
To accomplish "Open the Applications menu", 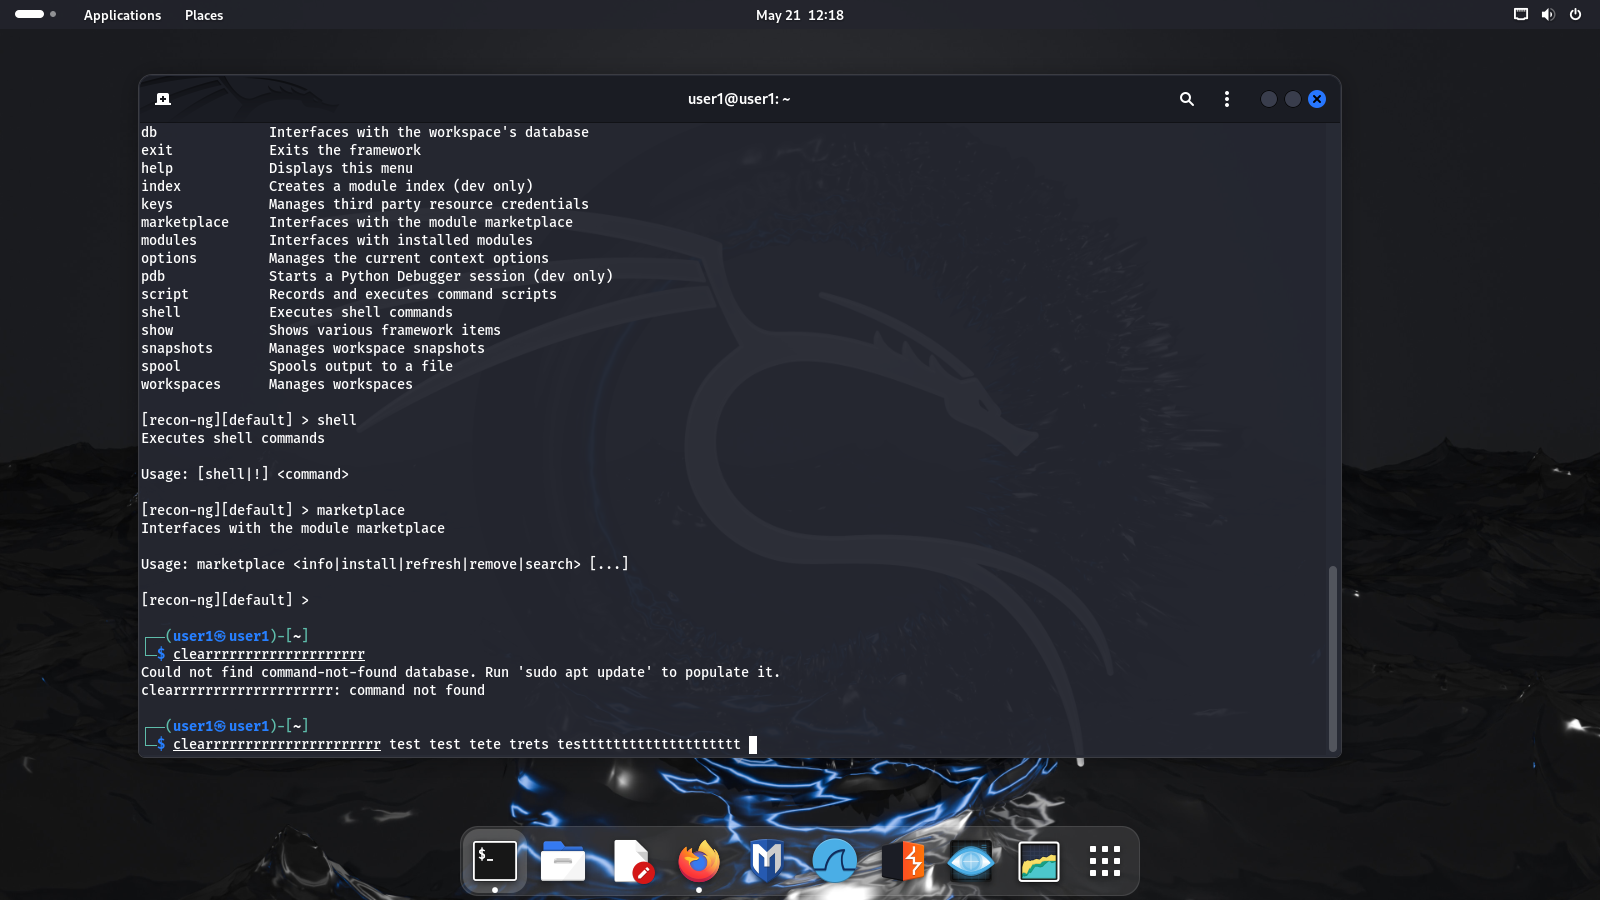I will point(122,15).
